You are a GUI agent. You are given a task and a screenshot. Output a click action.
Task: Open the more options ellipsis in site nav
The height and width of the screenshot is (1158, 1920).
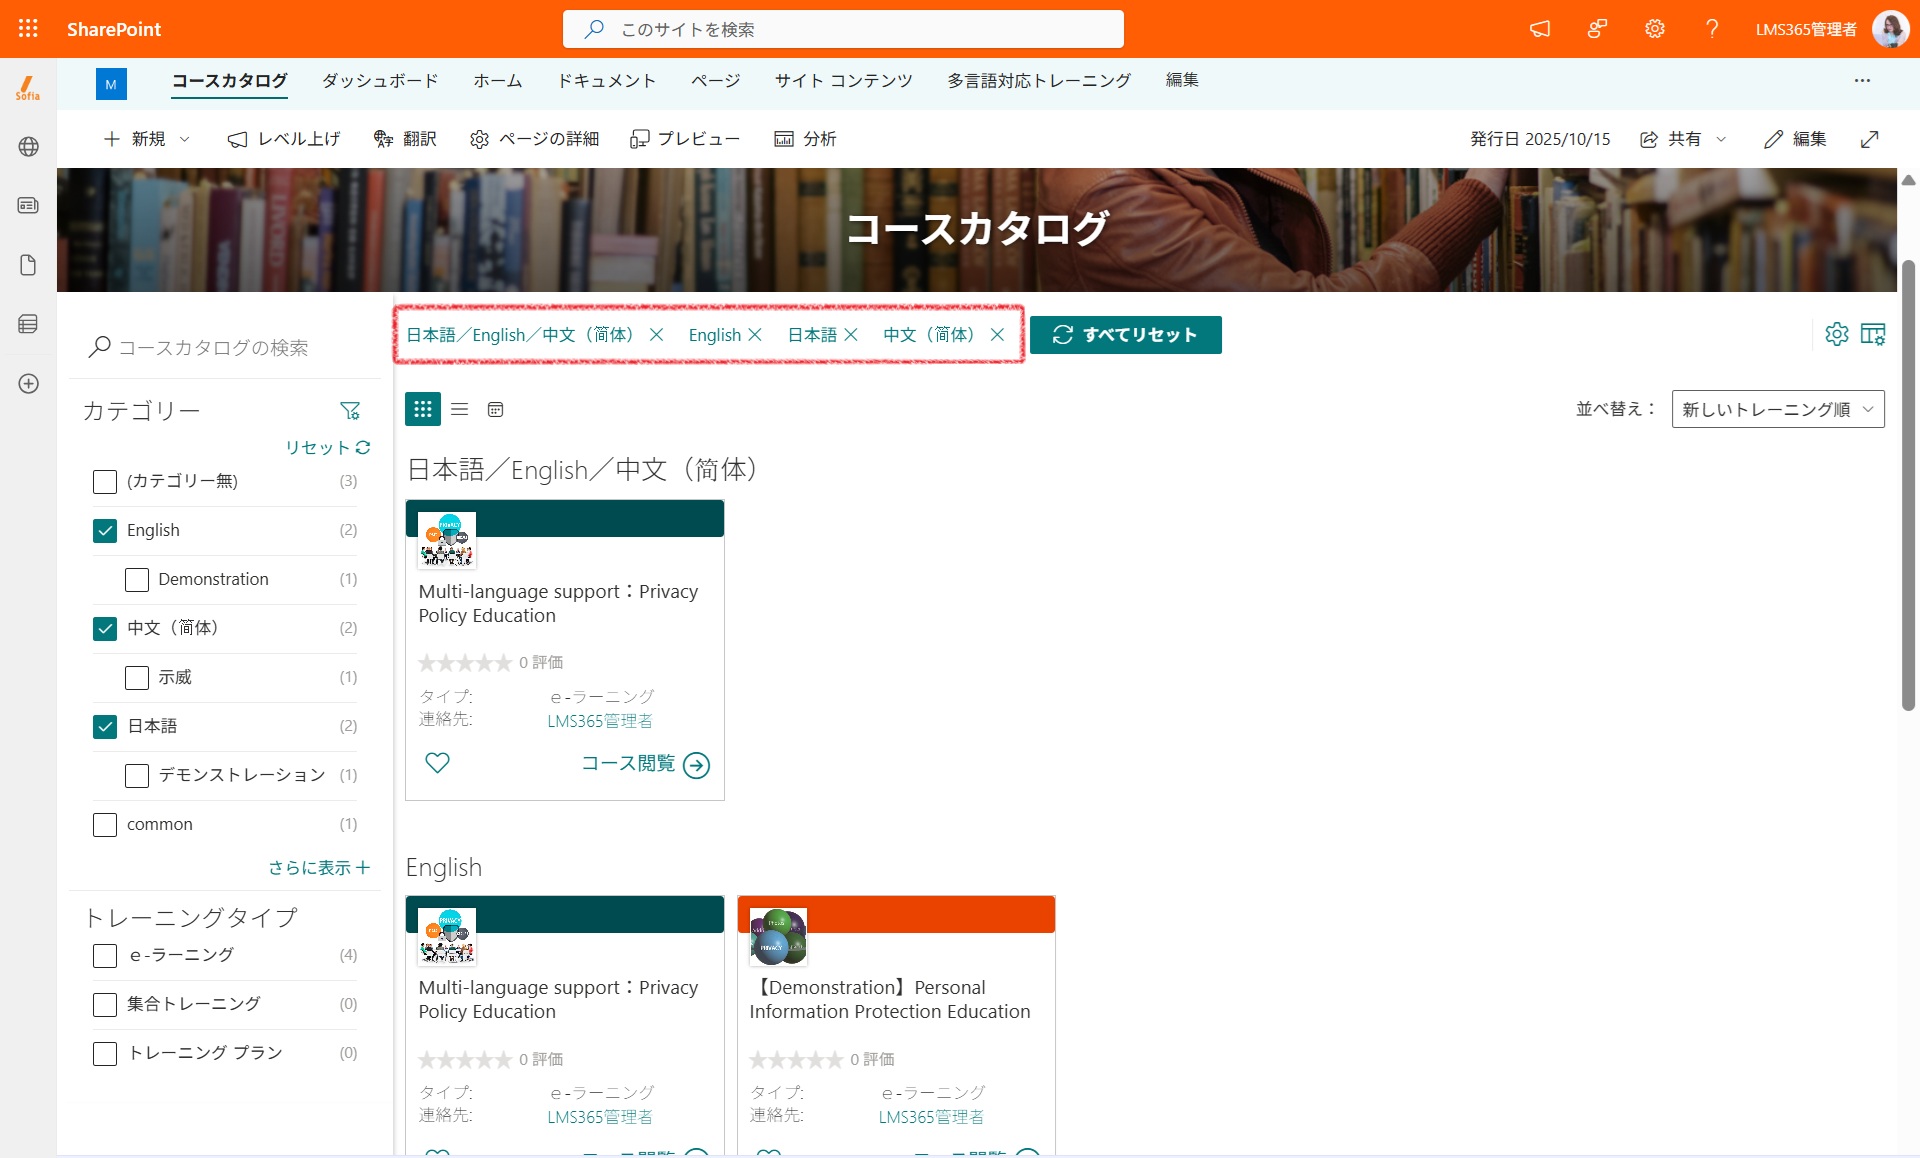(x=1862, y=80)
